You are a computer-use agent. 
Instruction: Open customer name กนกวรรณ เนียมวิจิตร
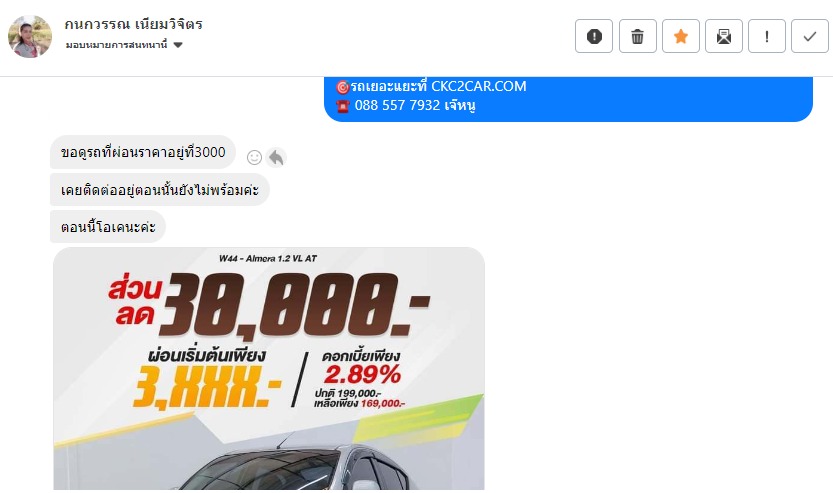[x=133, y=24]
